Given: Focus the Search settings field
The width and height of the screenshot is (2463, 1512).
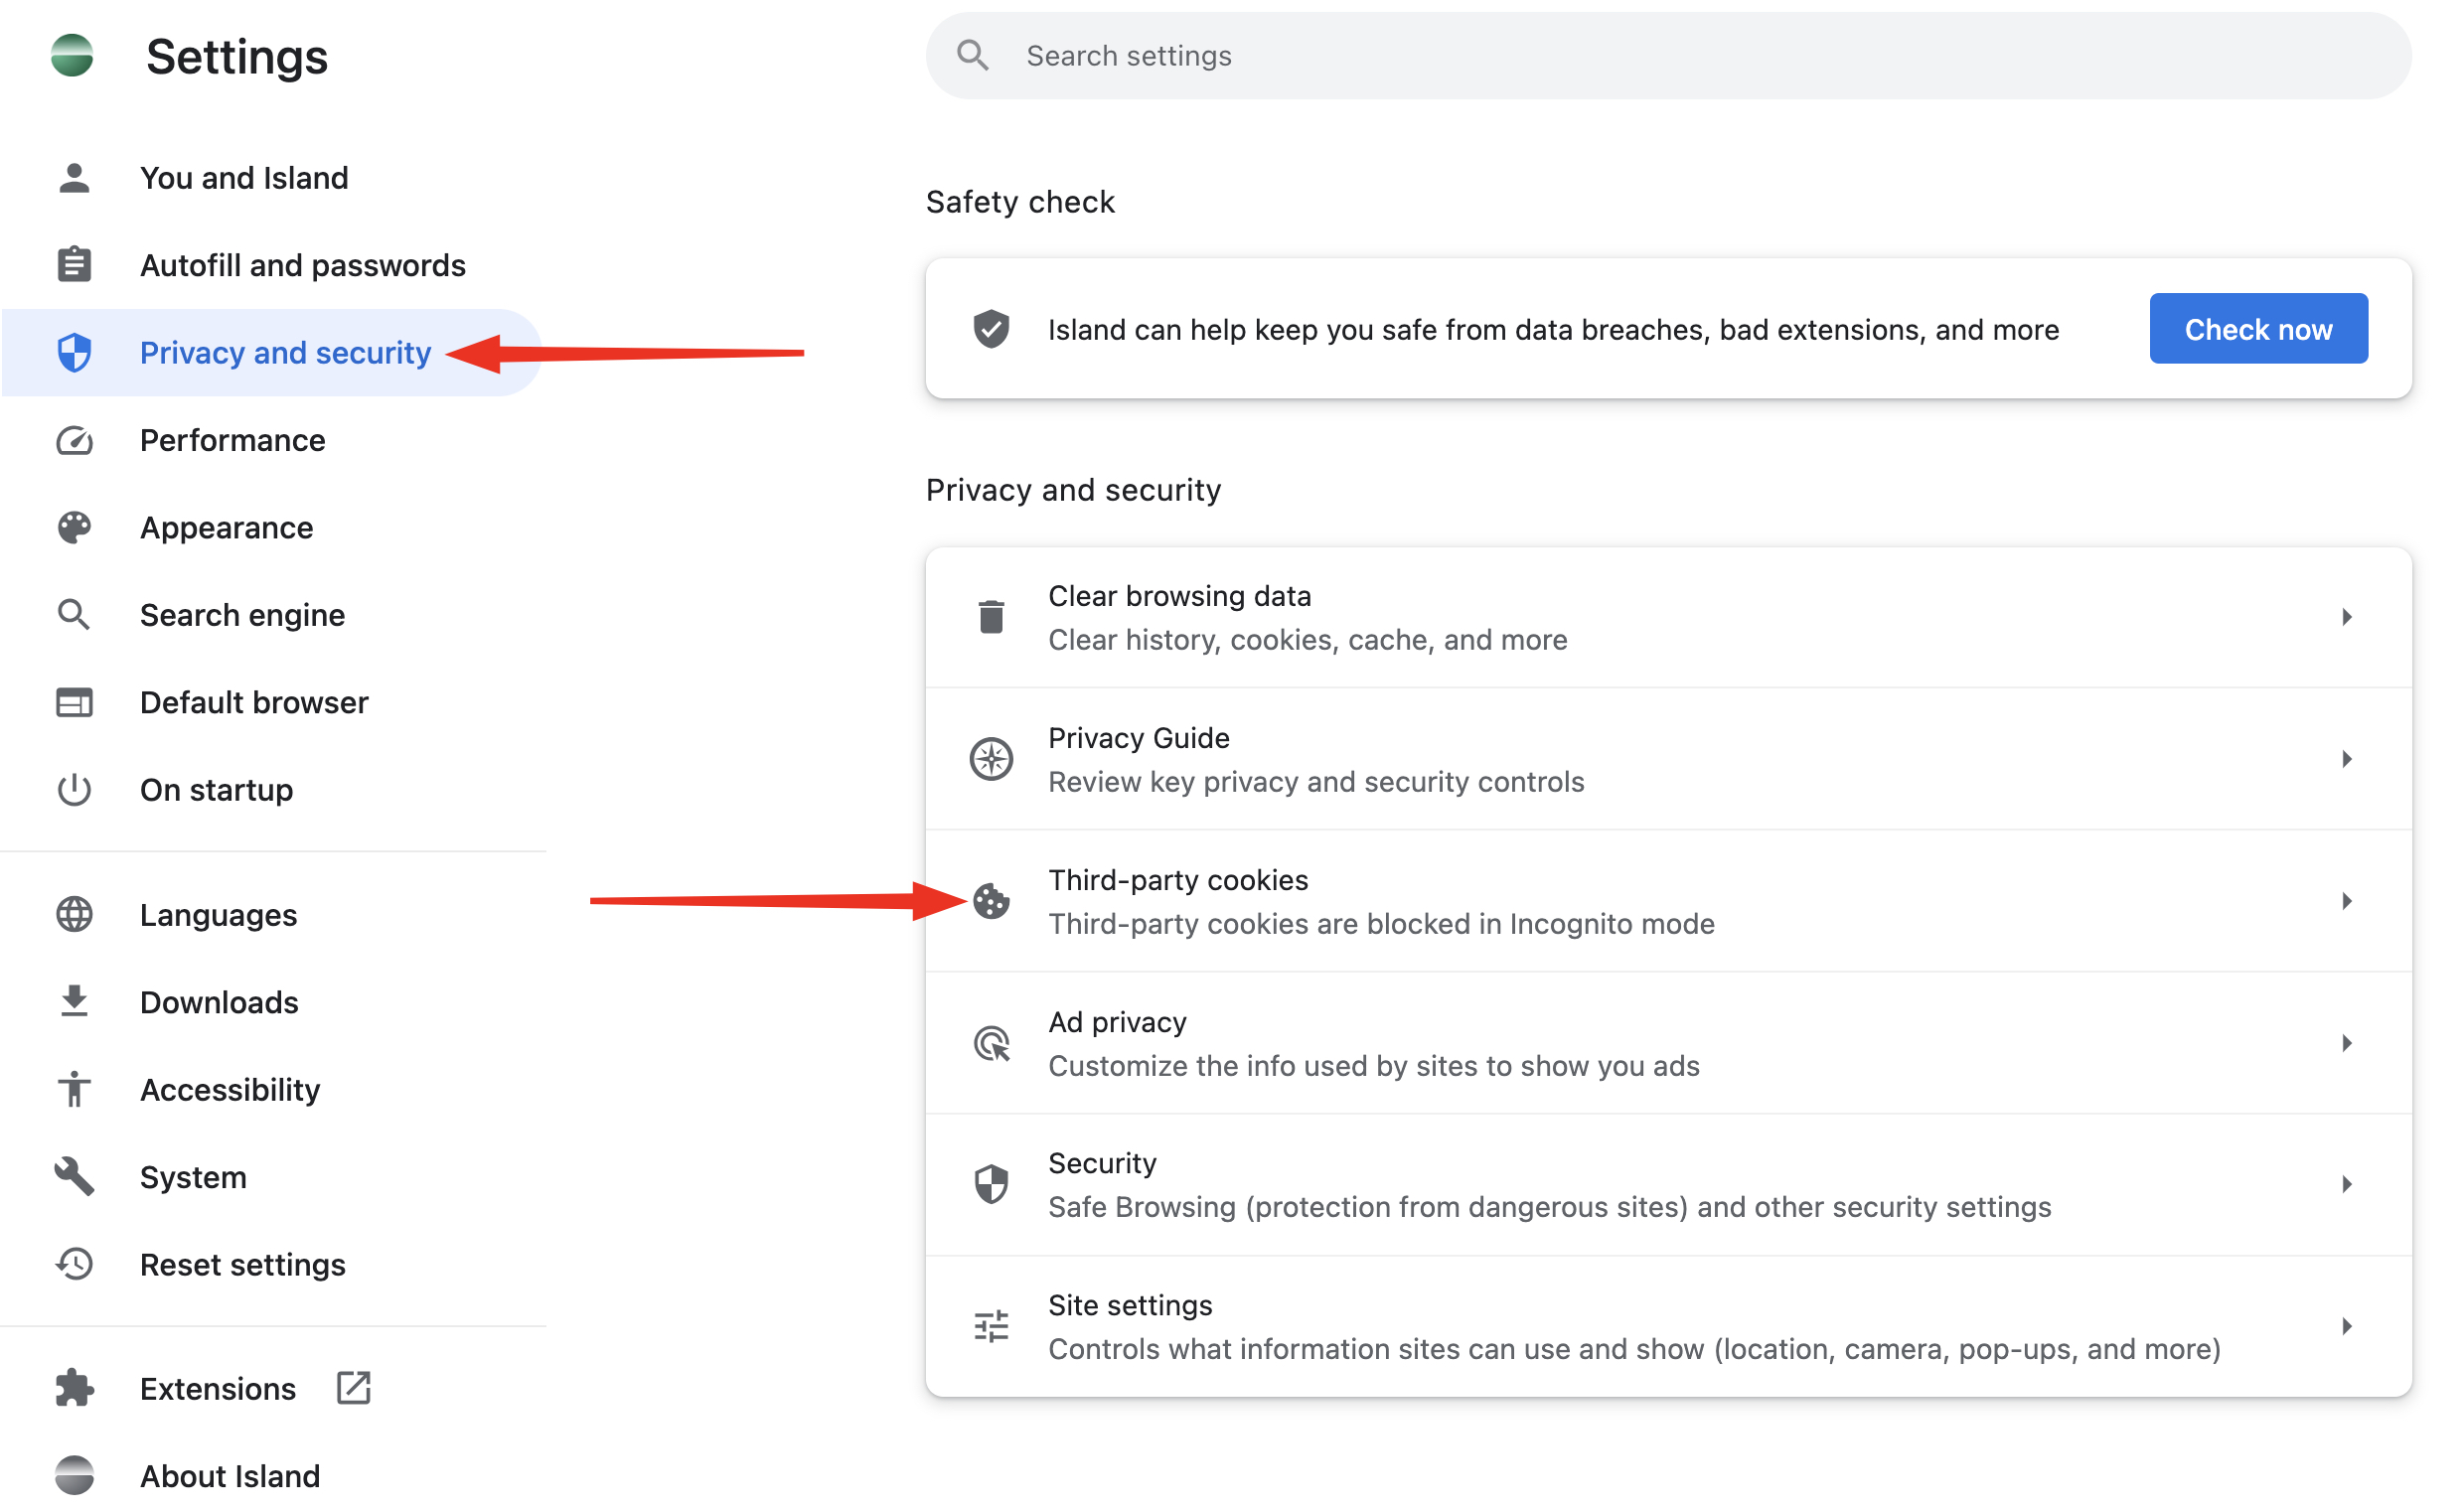Looking at the screenshot, I should pyautogui.click(x=1668, y=55).
